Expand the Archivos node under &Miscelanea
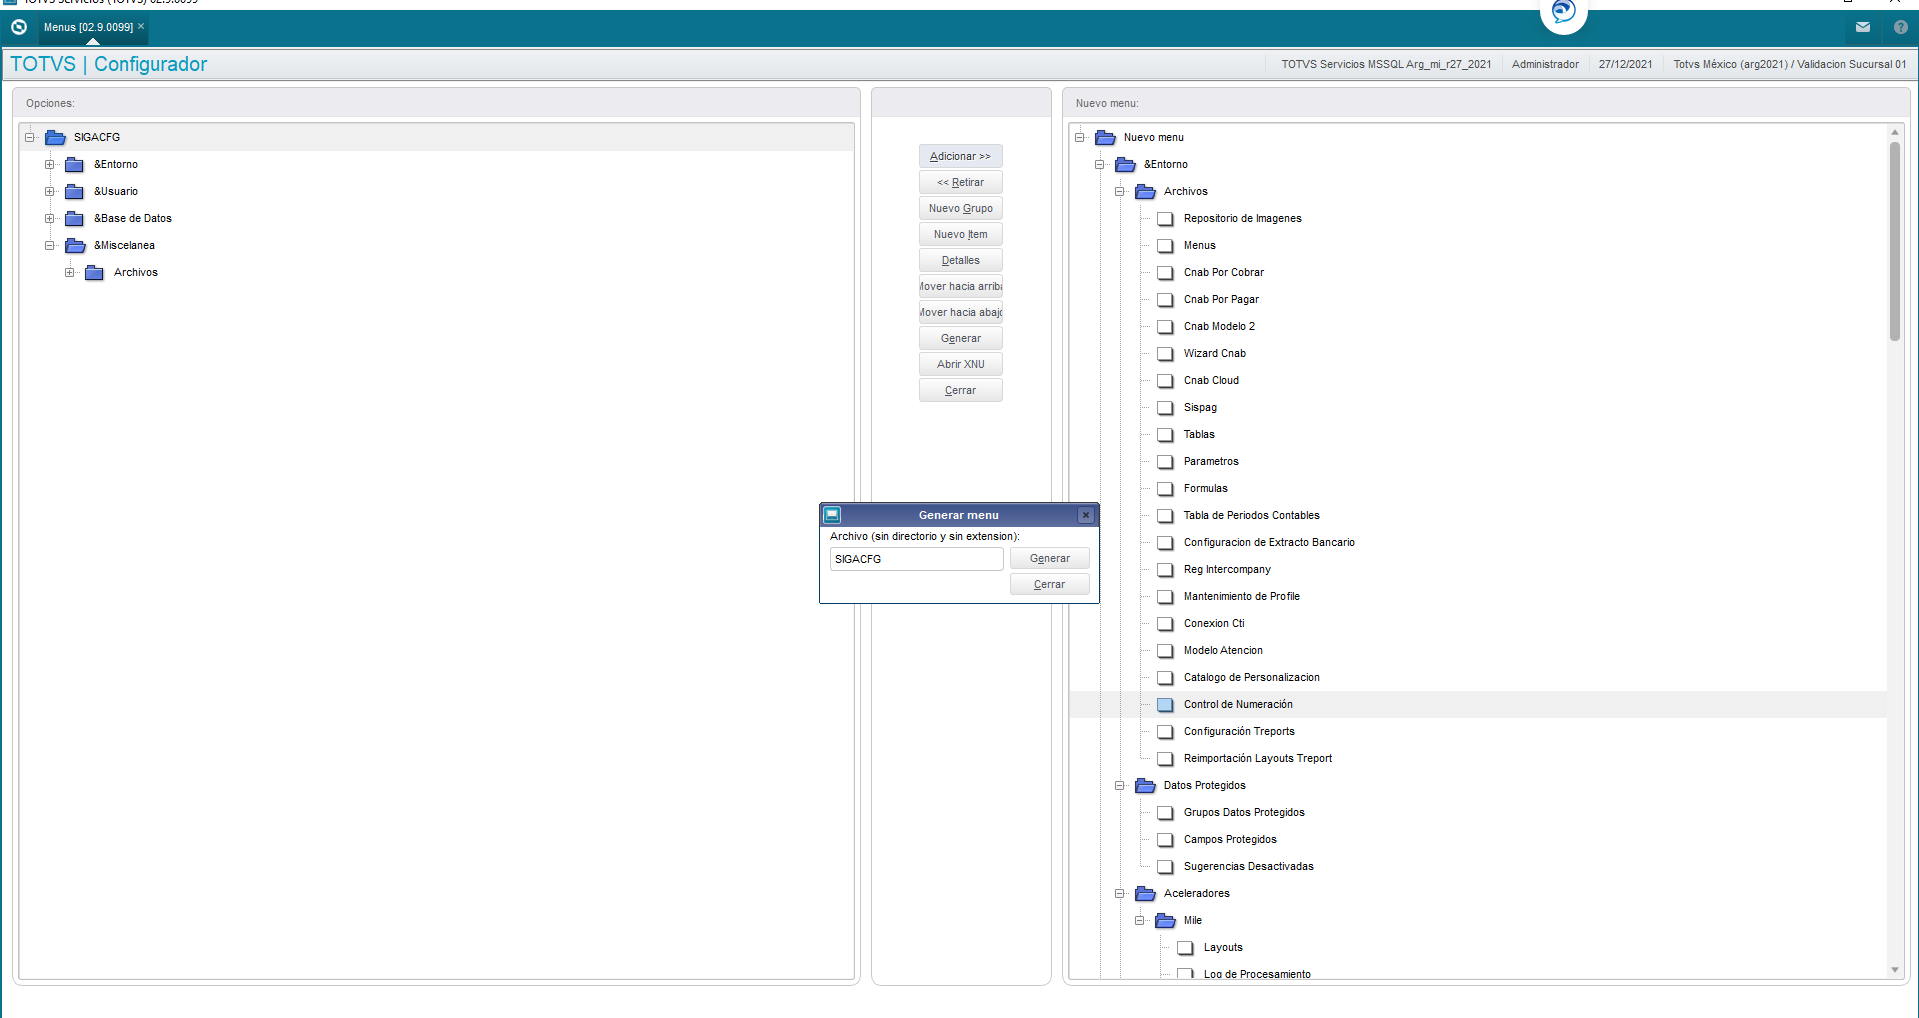This screenshot has width=1919, height=1018. (x=70, y=272)
